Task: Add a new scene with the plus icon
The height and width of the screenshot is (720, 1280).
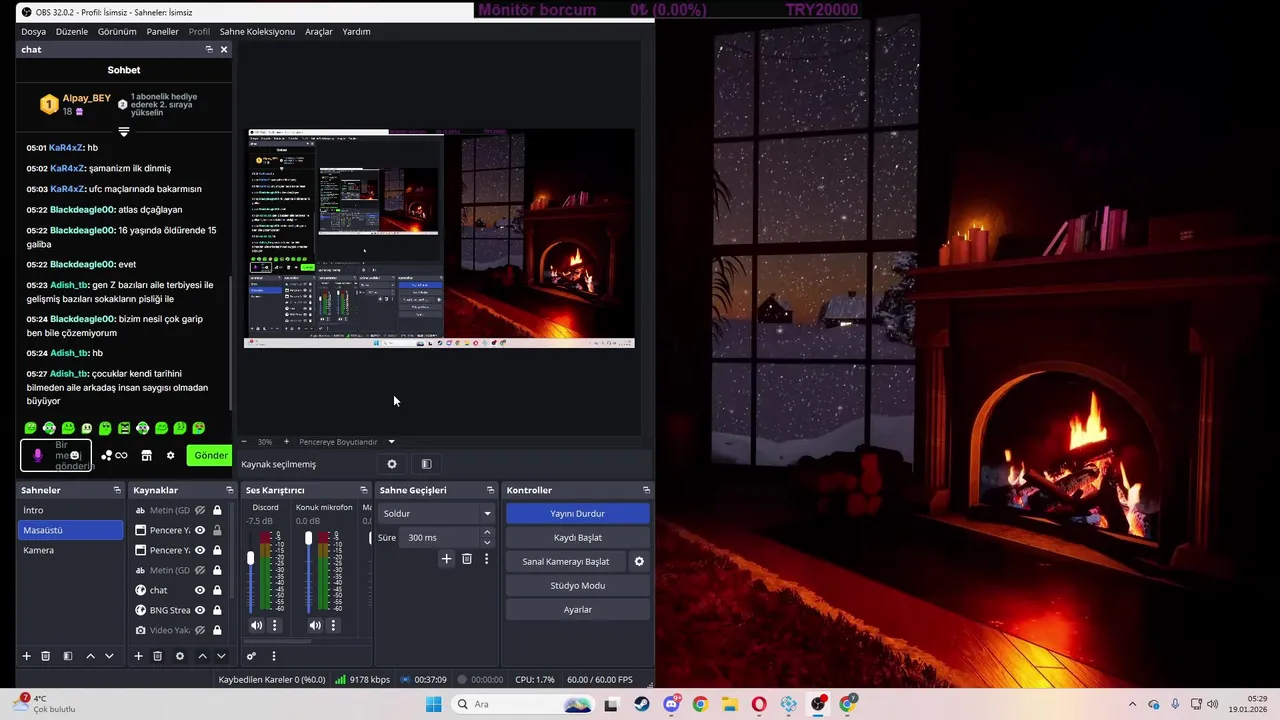Action: coord(27,656)
